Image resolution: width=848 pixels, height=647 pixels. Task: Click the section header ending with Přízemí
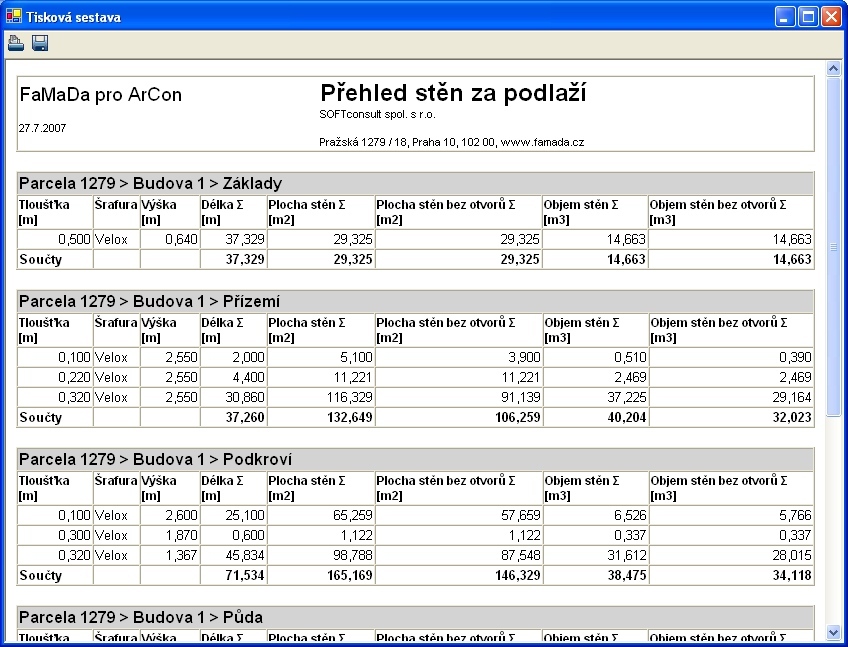coord(415,301)
